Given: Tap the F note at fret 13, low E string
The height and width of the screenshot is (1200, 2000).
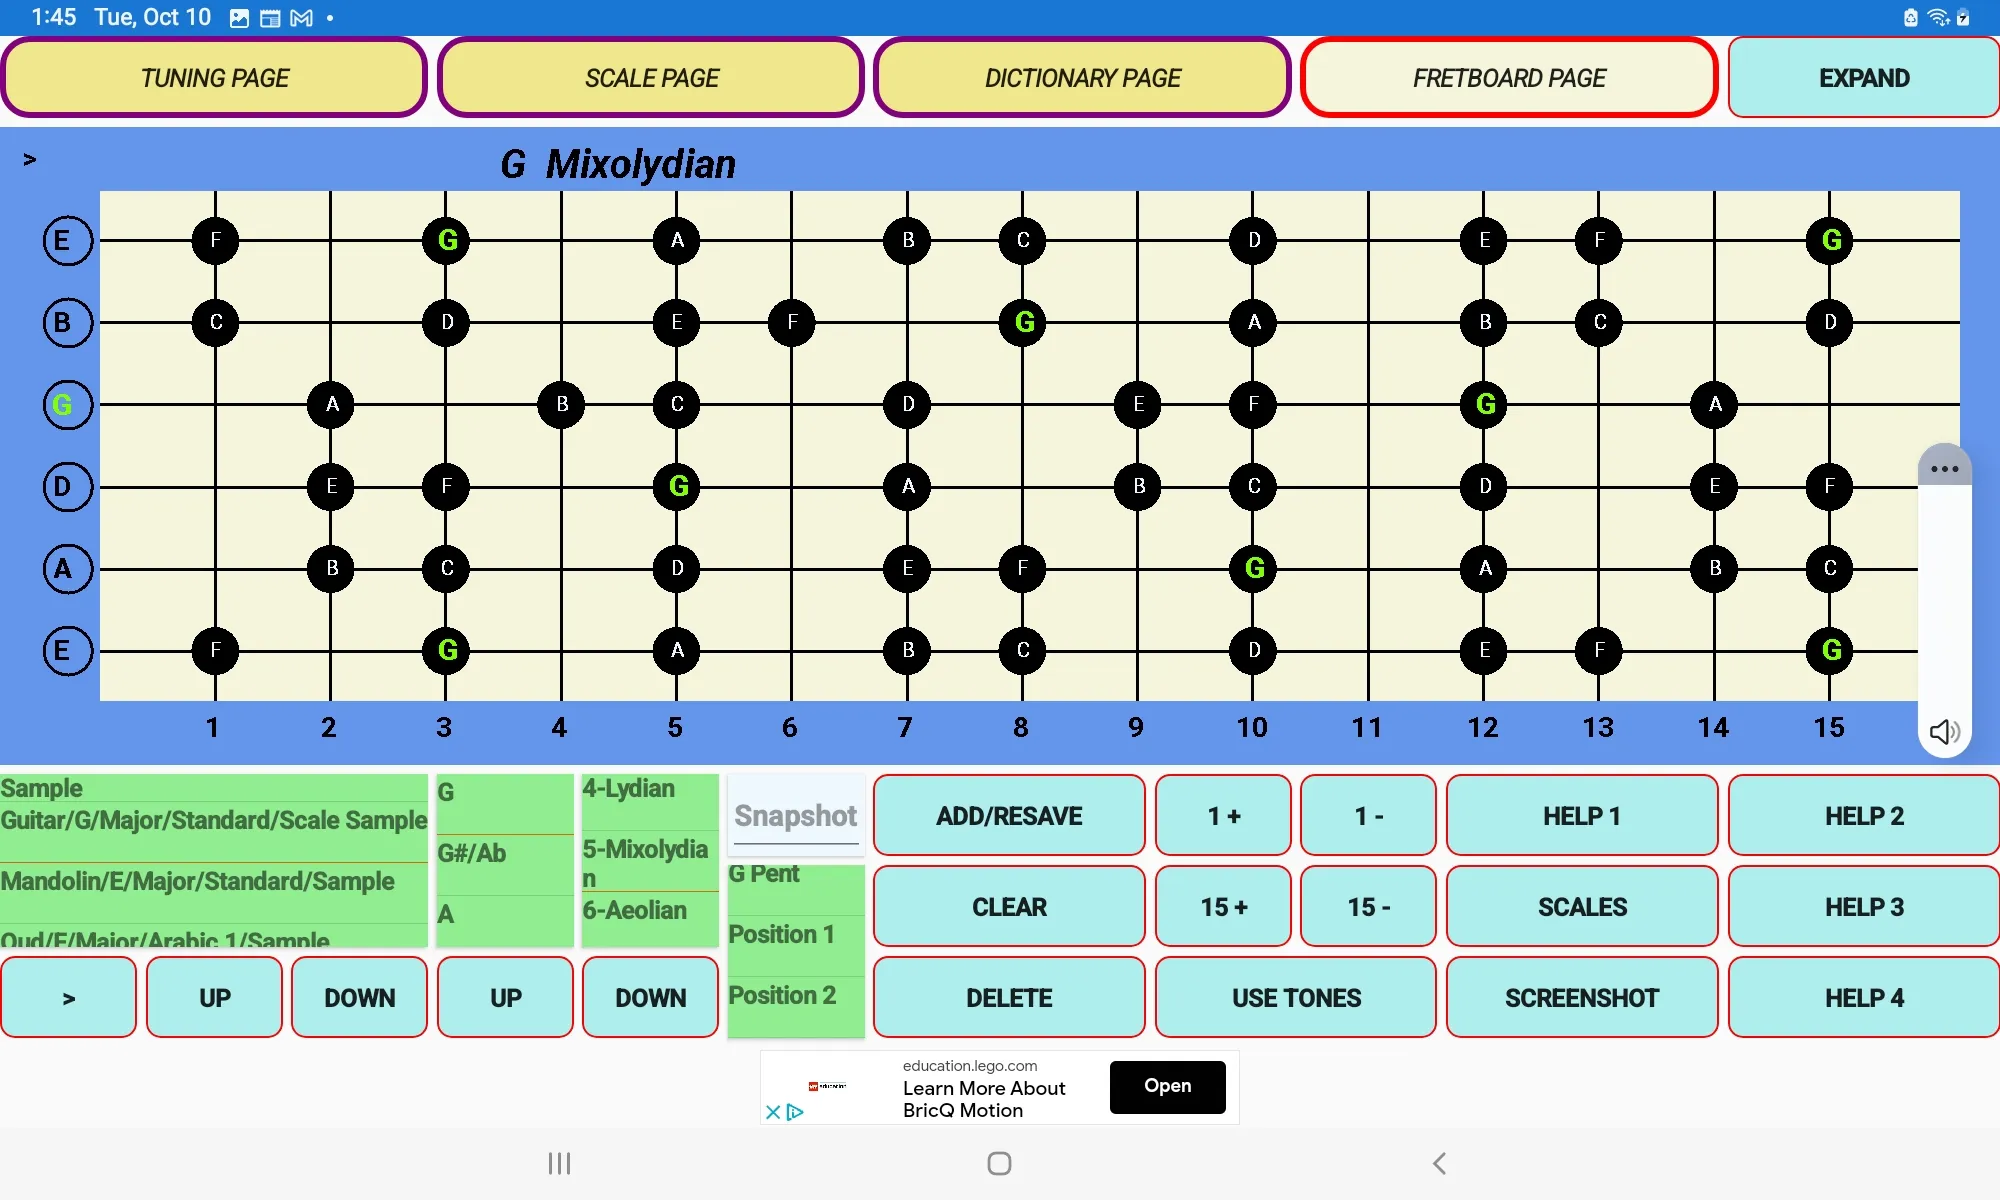Looking at the screenshot, I should (x=1599, y=650).
